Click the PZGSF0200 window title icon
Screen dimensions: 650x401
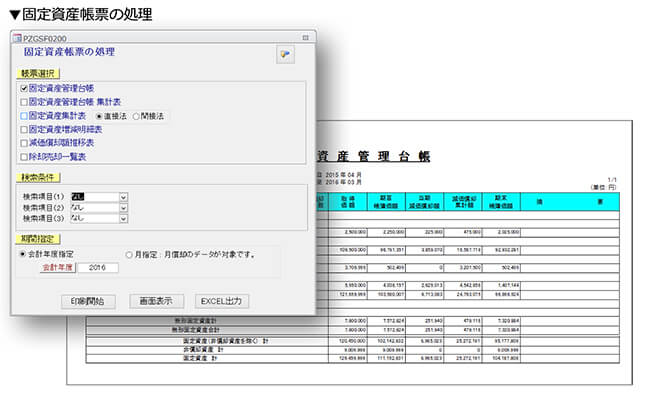(x=17, y=38)
